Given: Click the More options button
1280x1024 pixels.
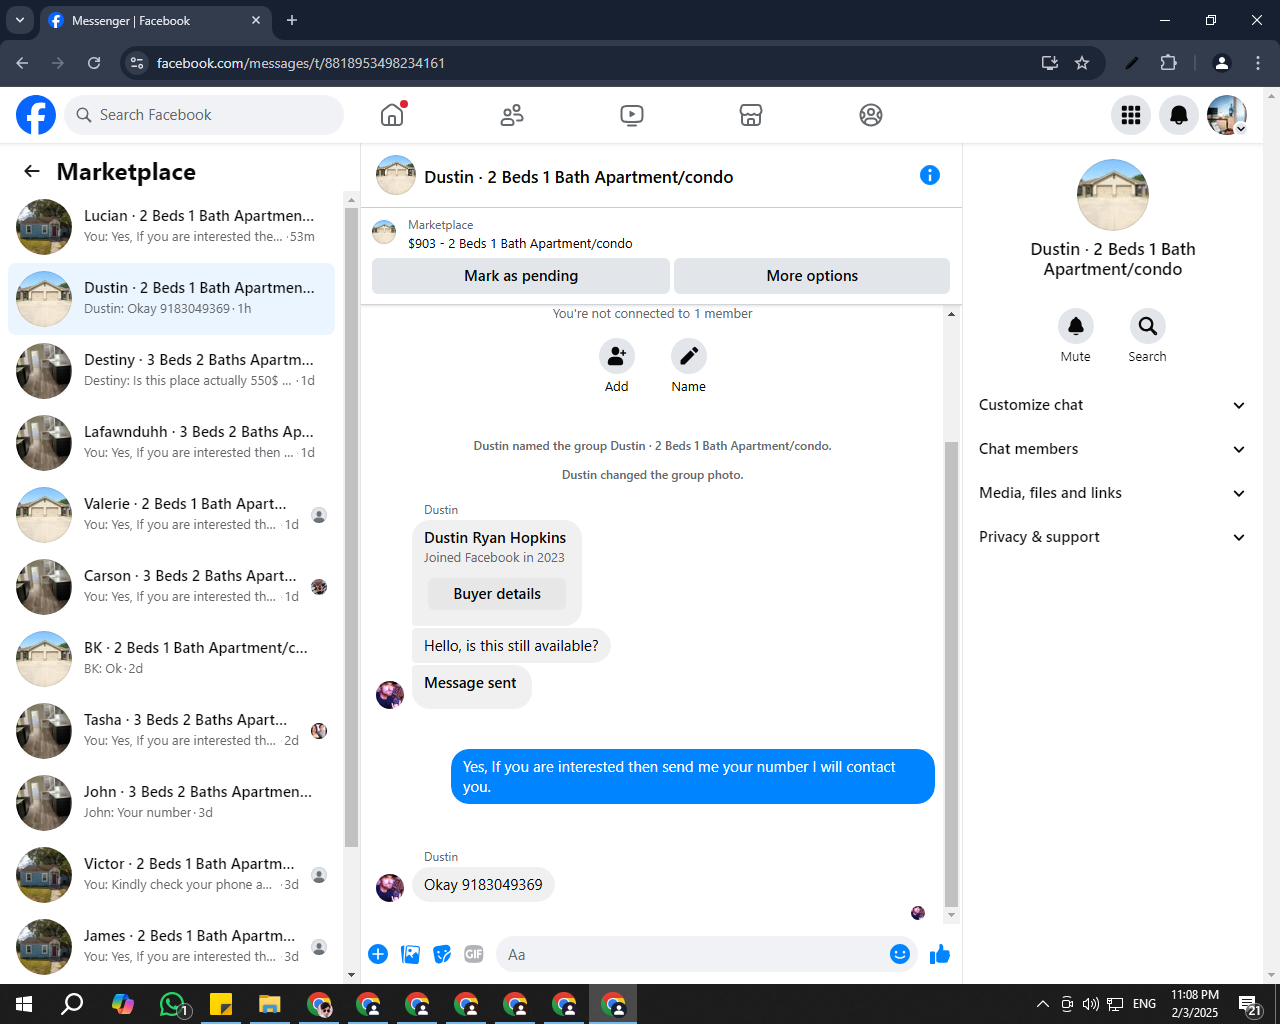Looking at the screenshot, I should point(812,276).
